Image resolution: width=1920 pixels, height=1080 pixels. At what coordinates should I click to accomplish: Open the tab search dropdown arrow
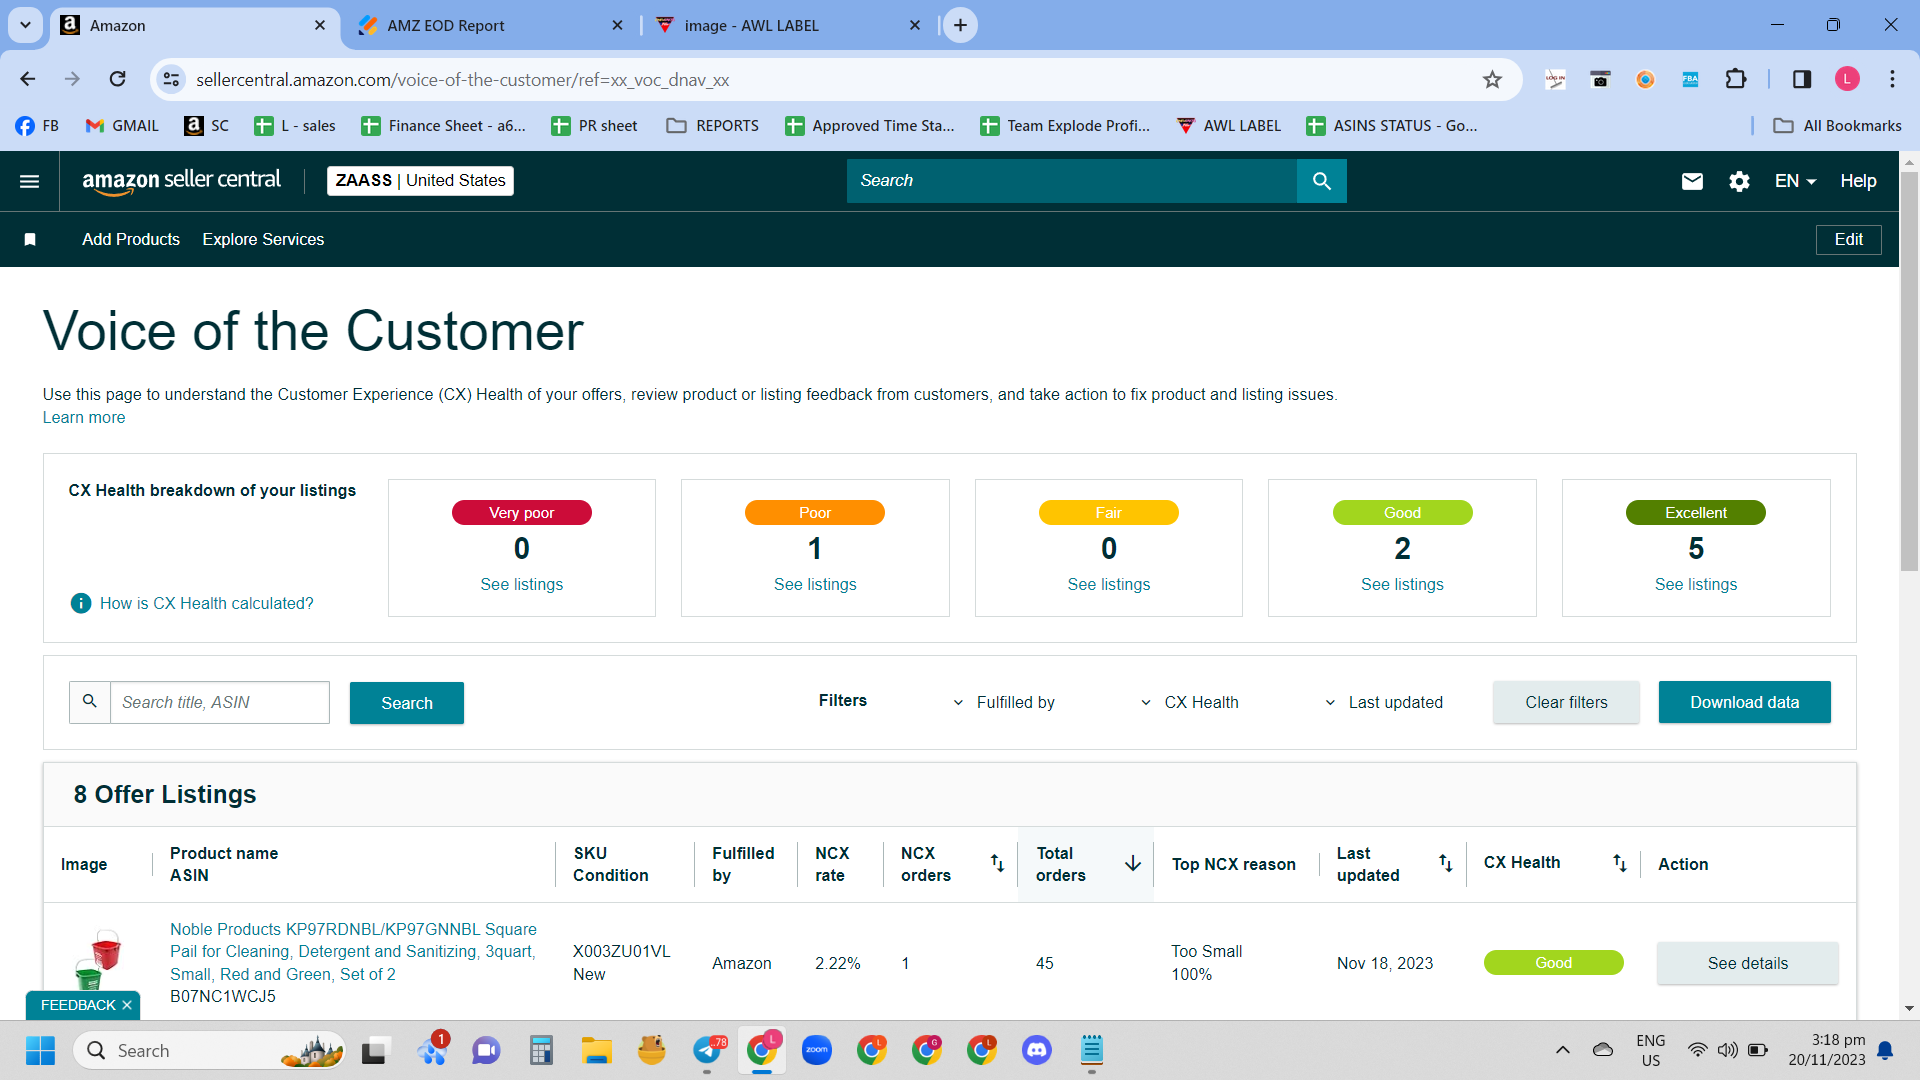25,25
